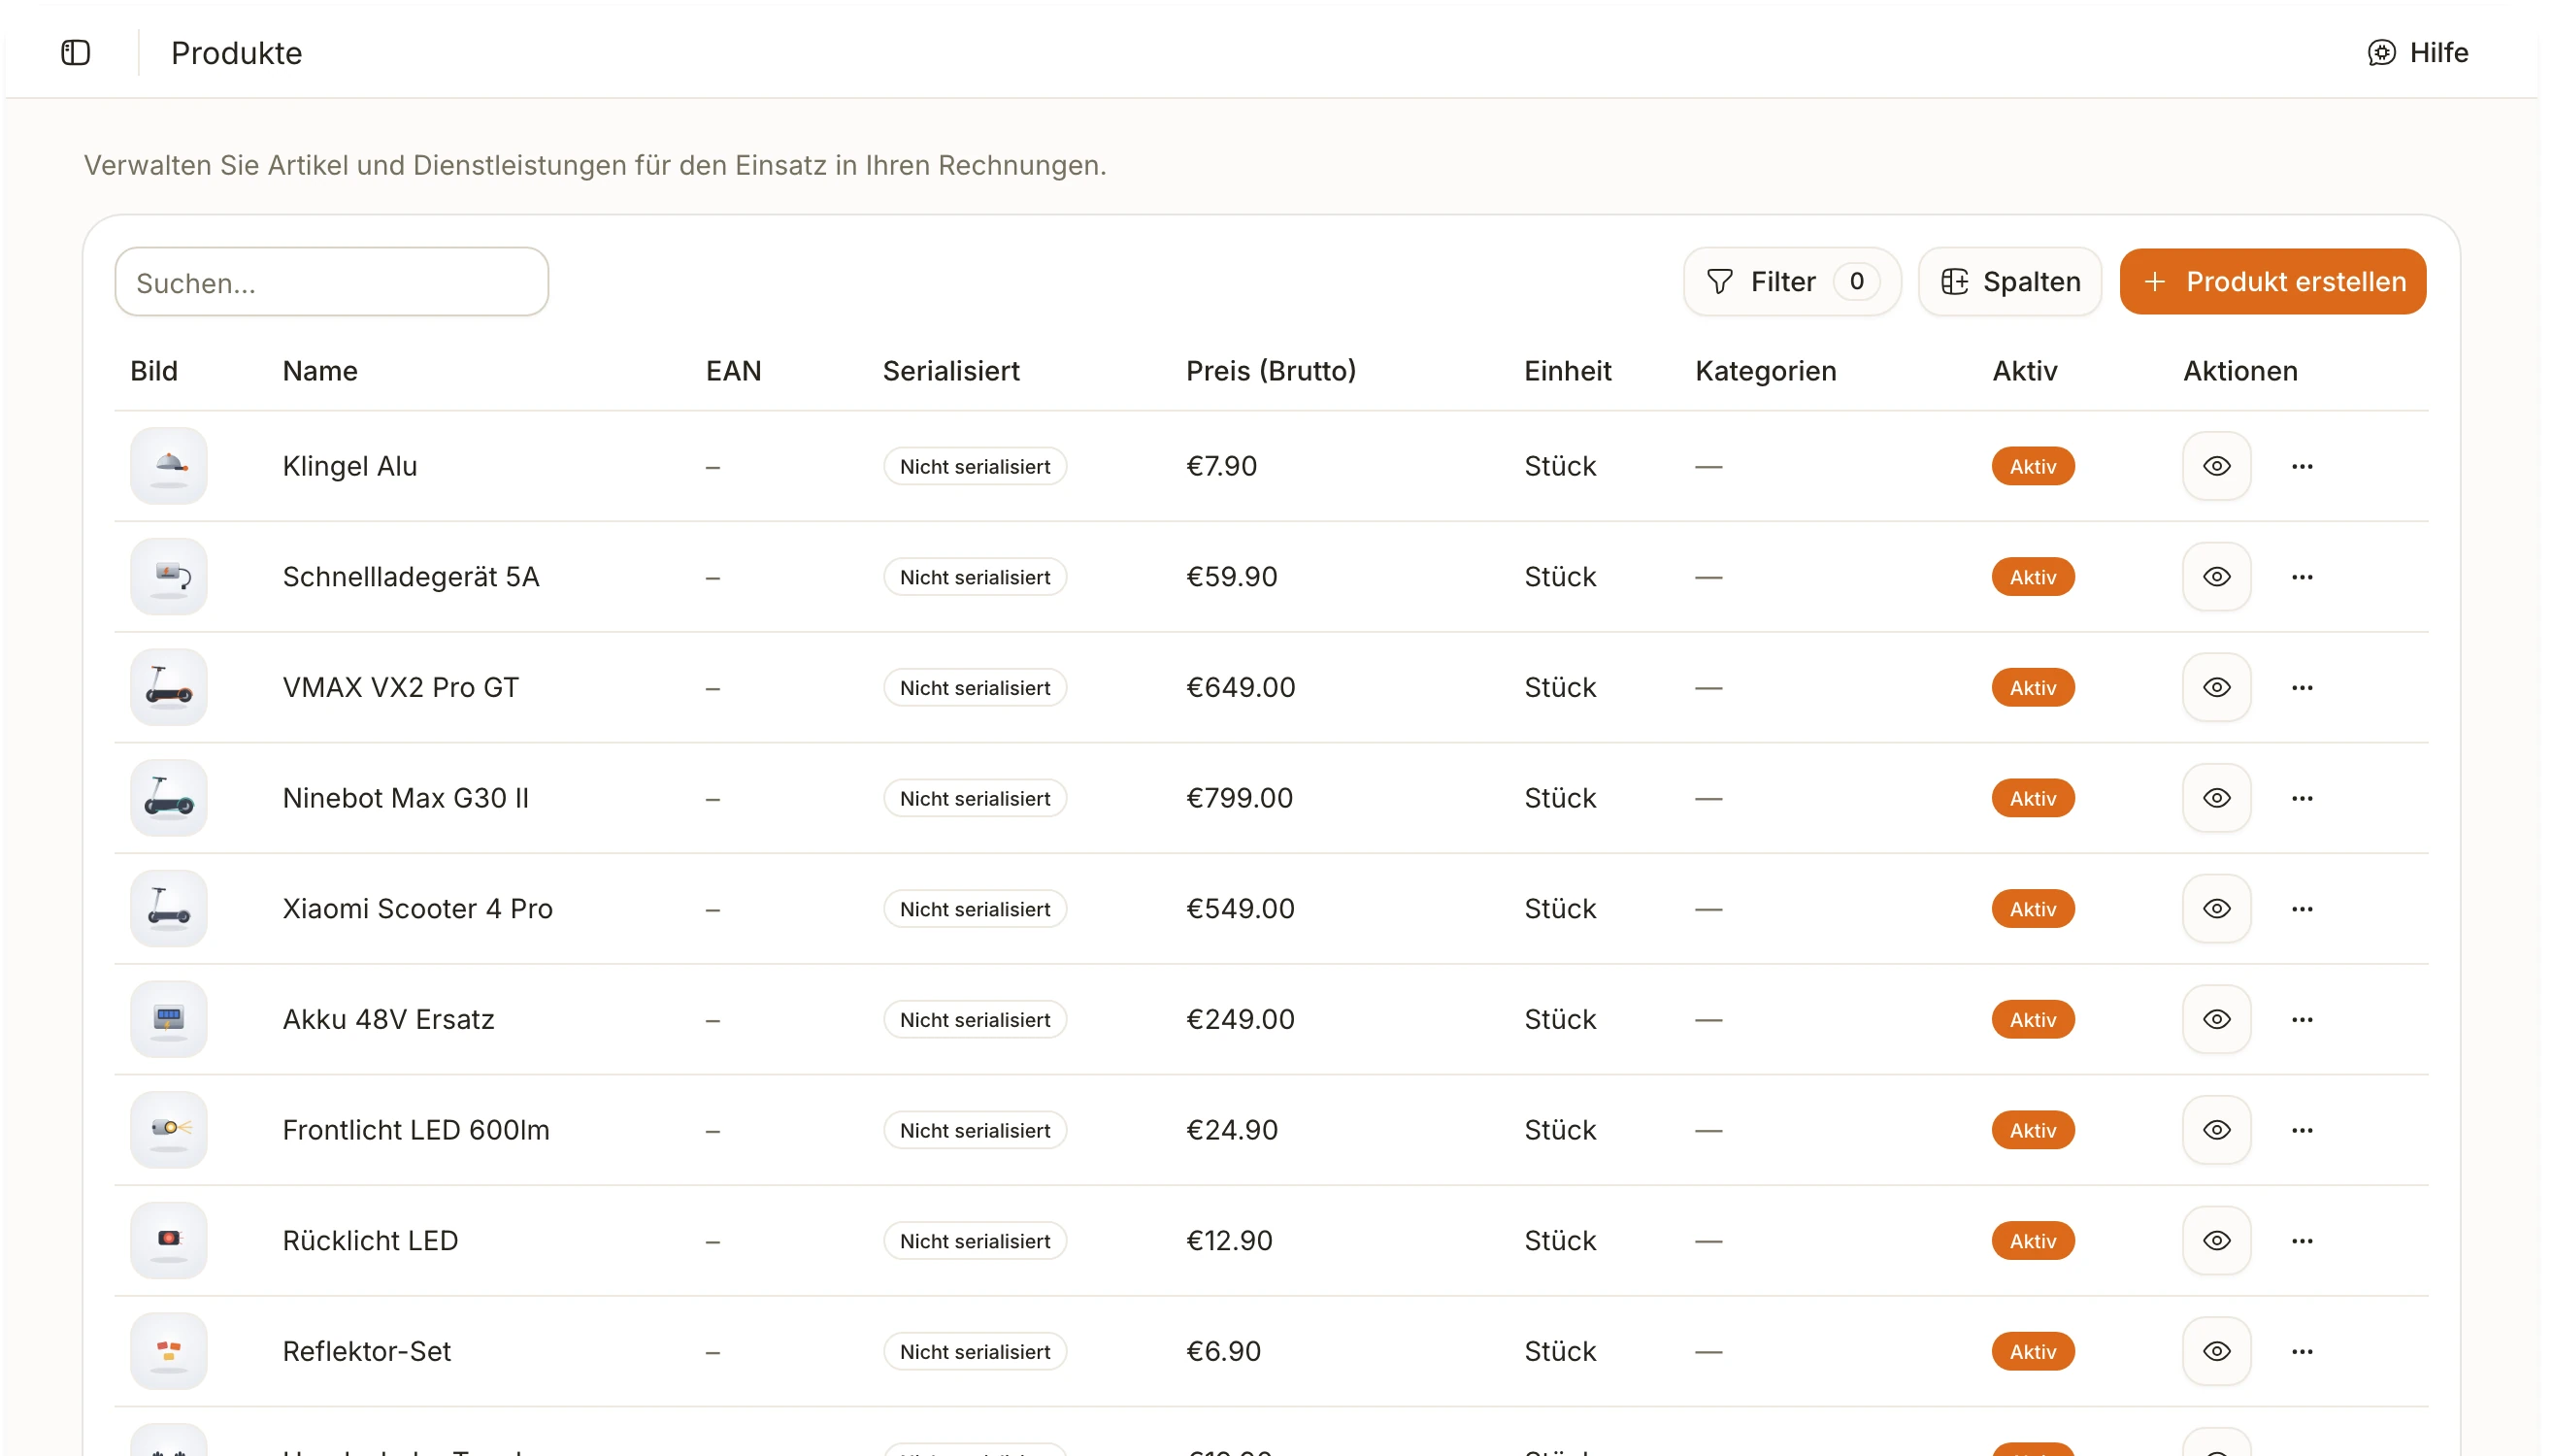Viewport: 2553px width, 1456px height.
Task: View VMAX VX2 Pro GT eye icon
Action: coord(2215,687)
